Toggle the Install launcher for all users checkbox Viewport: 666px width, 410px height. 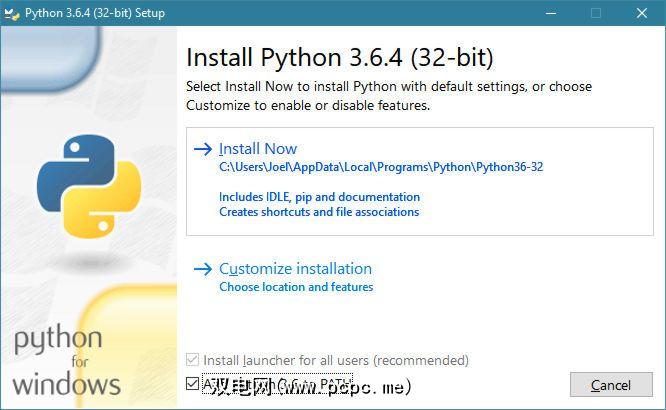tap(193, 360)
